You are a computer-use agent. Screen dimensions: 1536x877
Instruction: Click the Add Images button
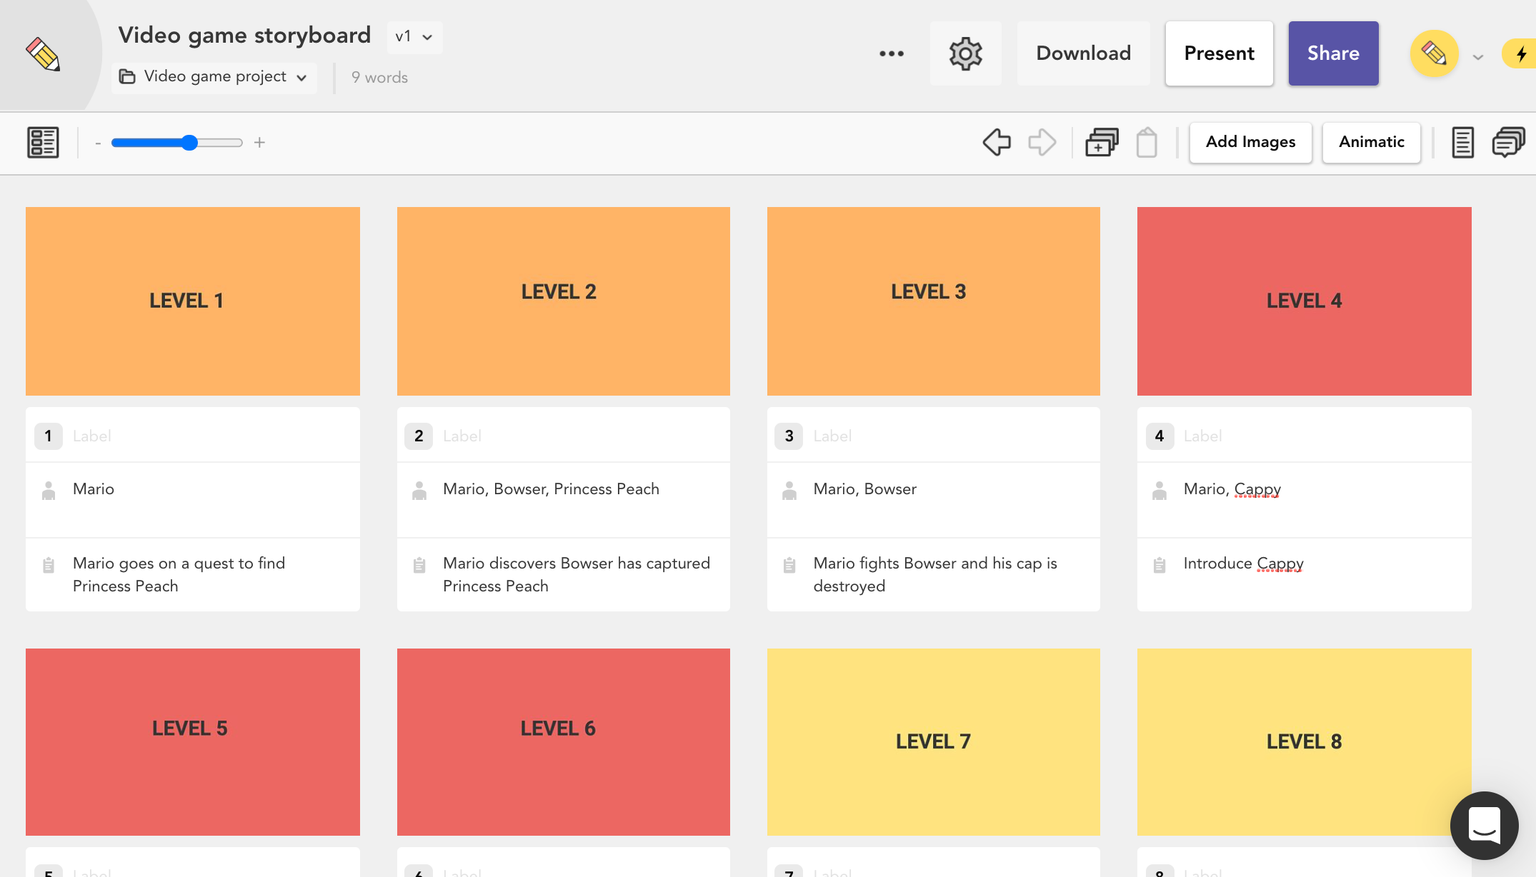pyautogui.click(x=1250, y=142)
